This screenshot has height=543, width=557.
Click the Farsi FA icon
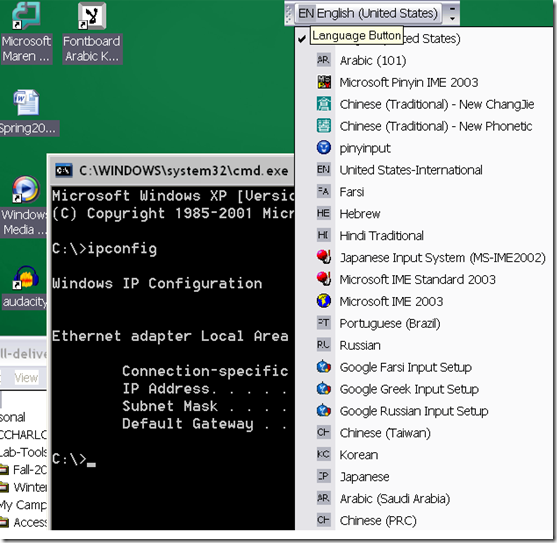(324, 191)
